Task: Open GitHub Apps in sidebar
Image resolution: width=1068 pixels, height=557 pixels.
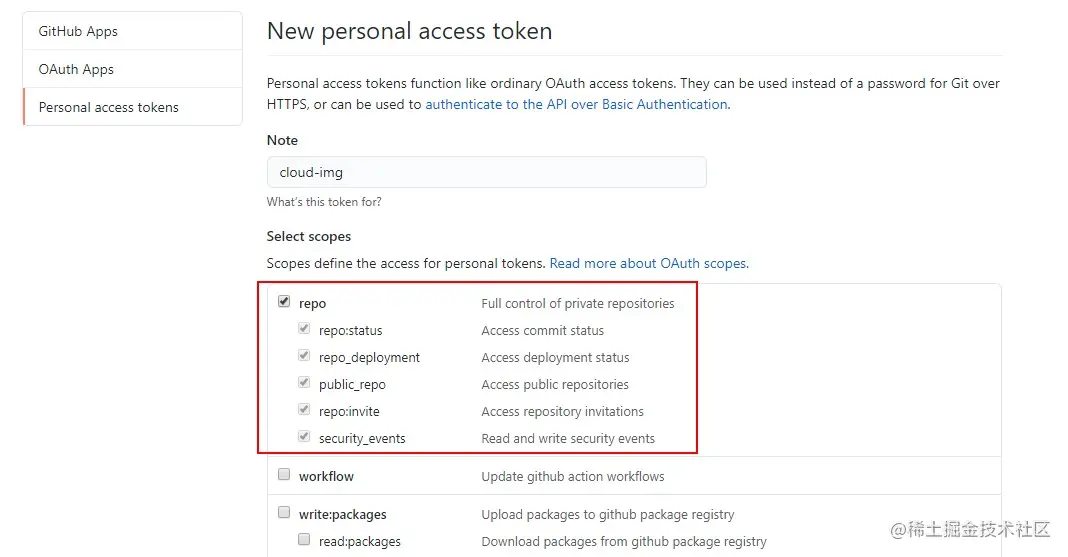Action: click(78, 31)
